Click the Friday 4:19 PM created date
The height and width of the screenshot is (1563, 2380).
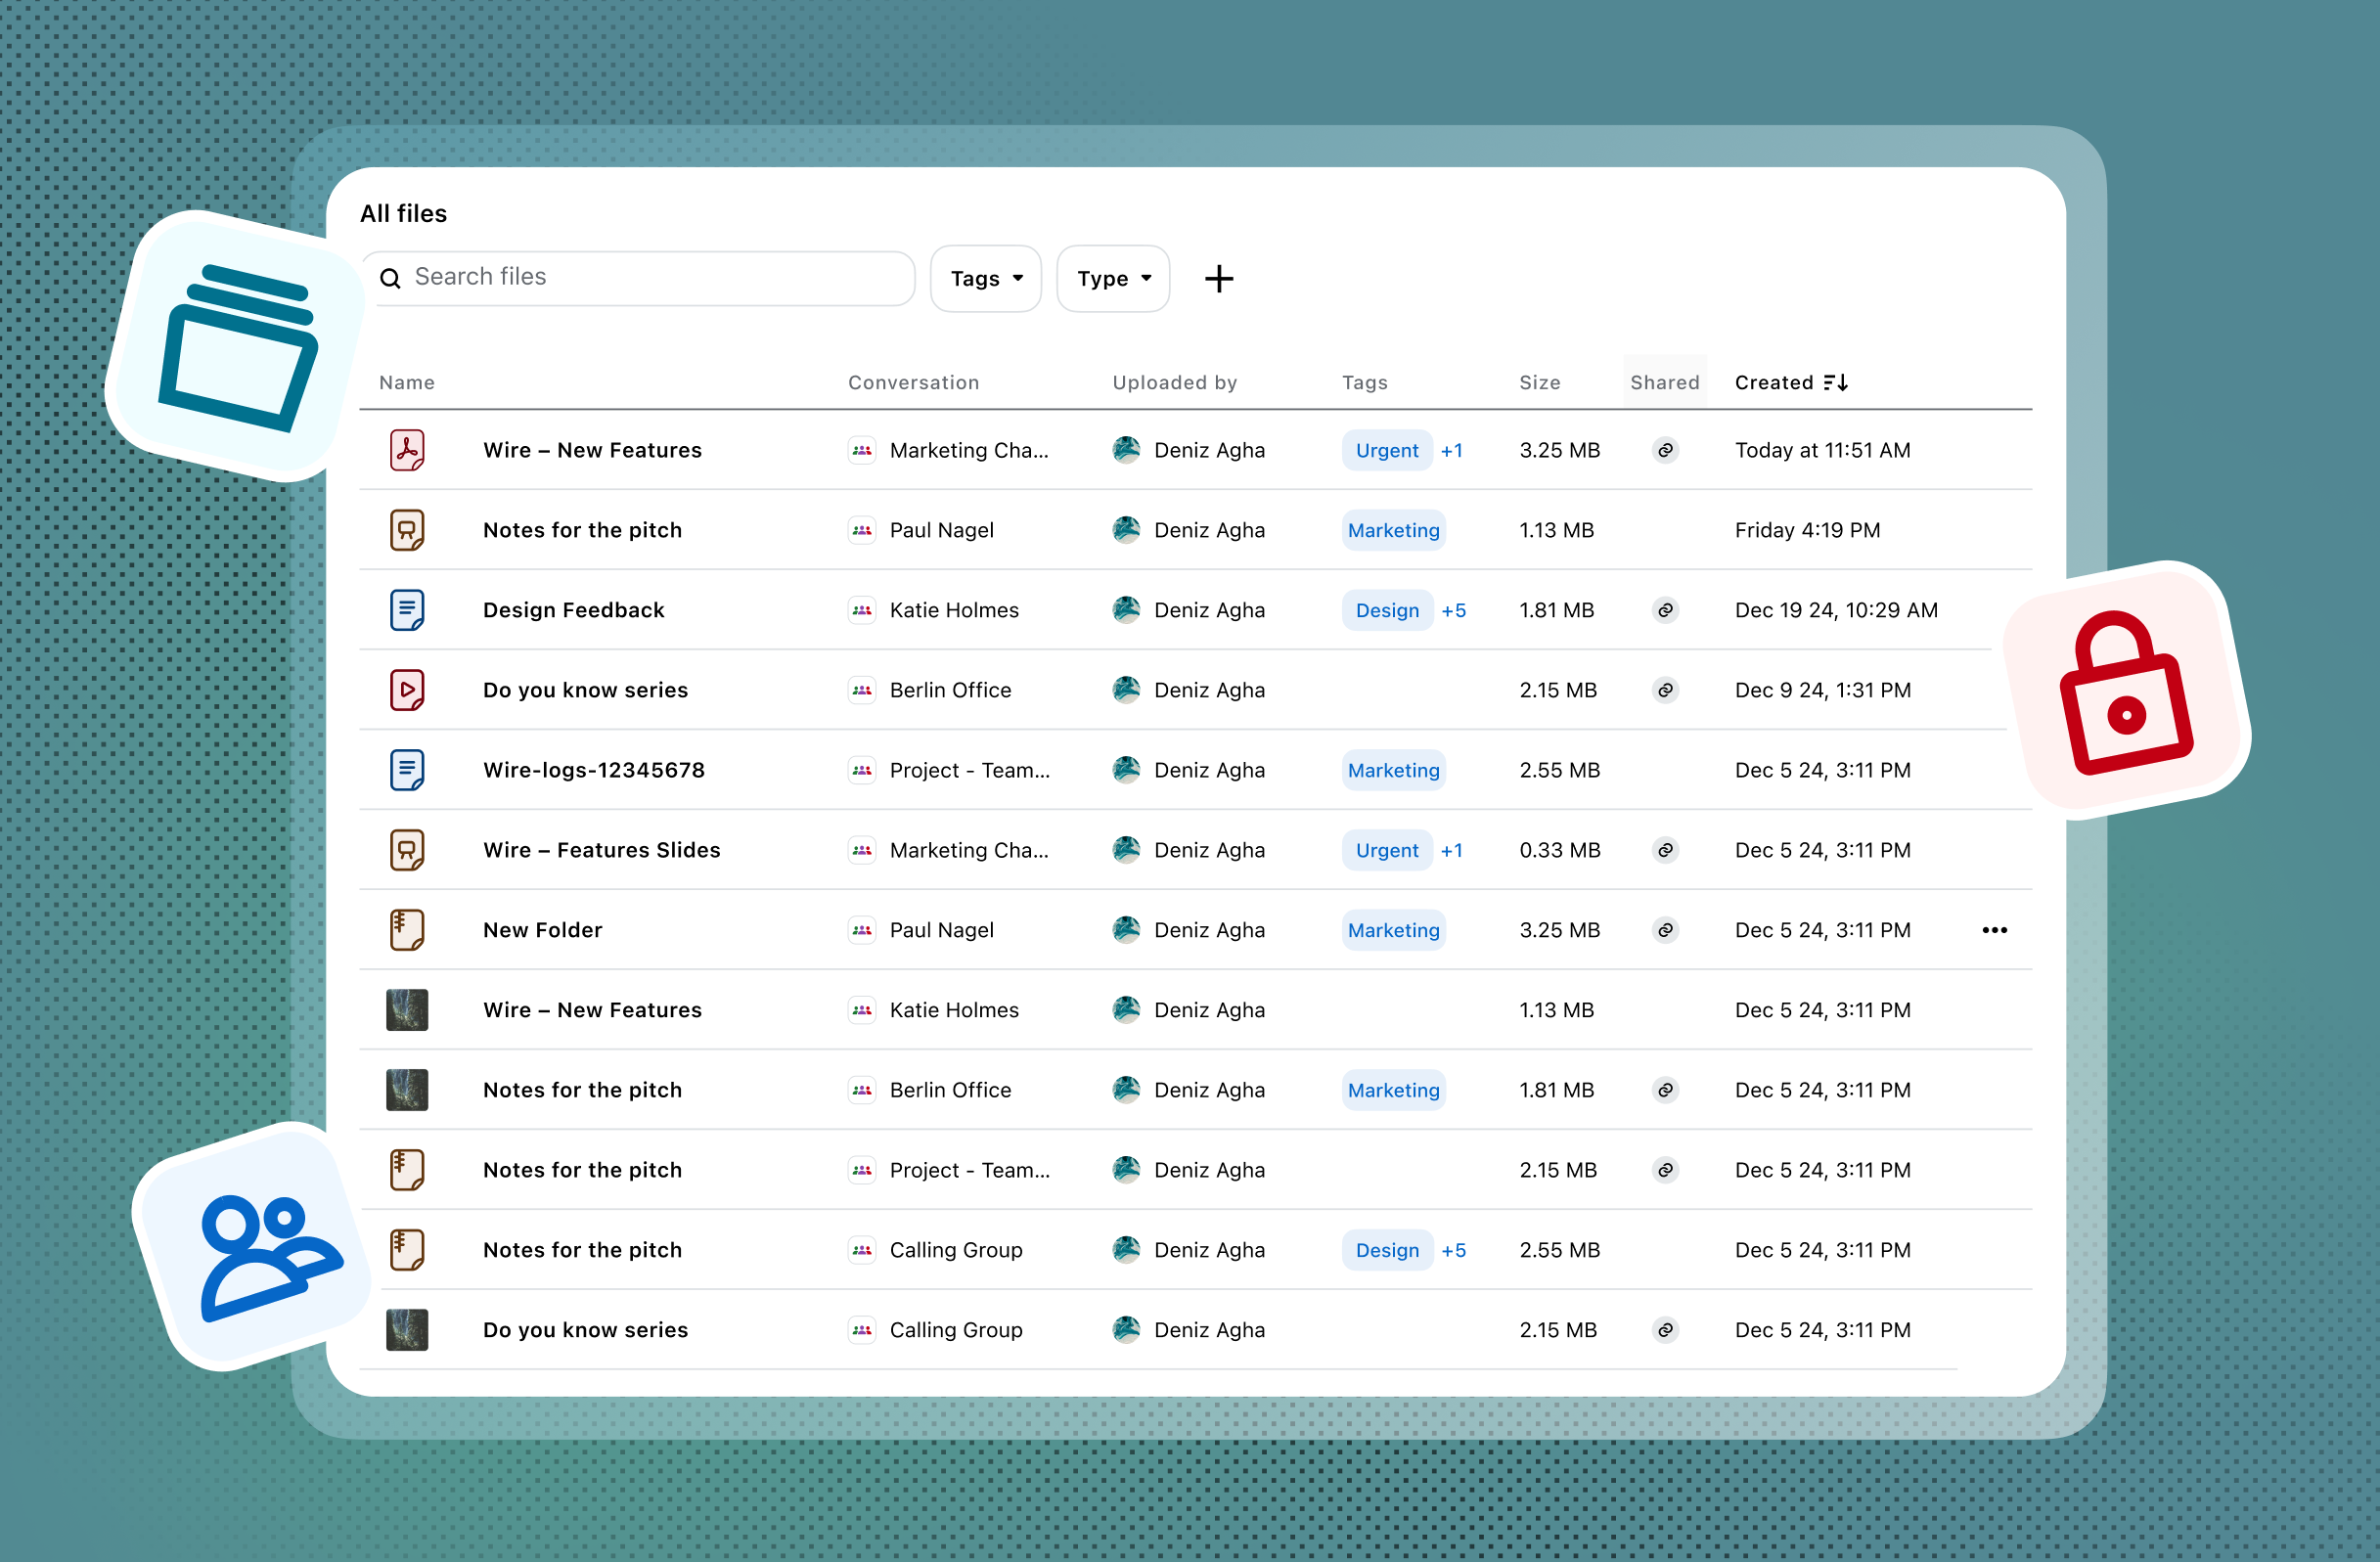click(1808, 530)
